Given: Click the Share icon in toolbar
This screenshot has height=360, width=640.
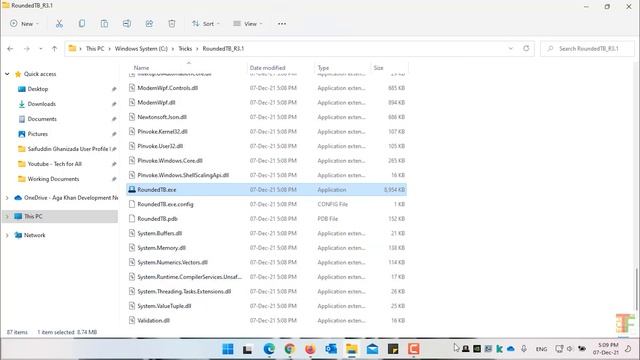Looking at the screenshot, I should (x=149, y=24).
